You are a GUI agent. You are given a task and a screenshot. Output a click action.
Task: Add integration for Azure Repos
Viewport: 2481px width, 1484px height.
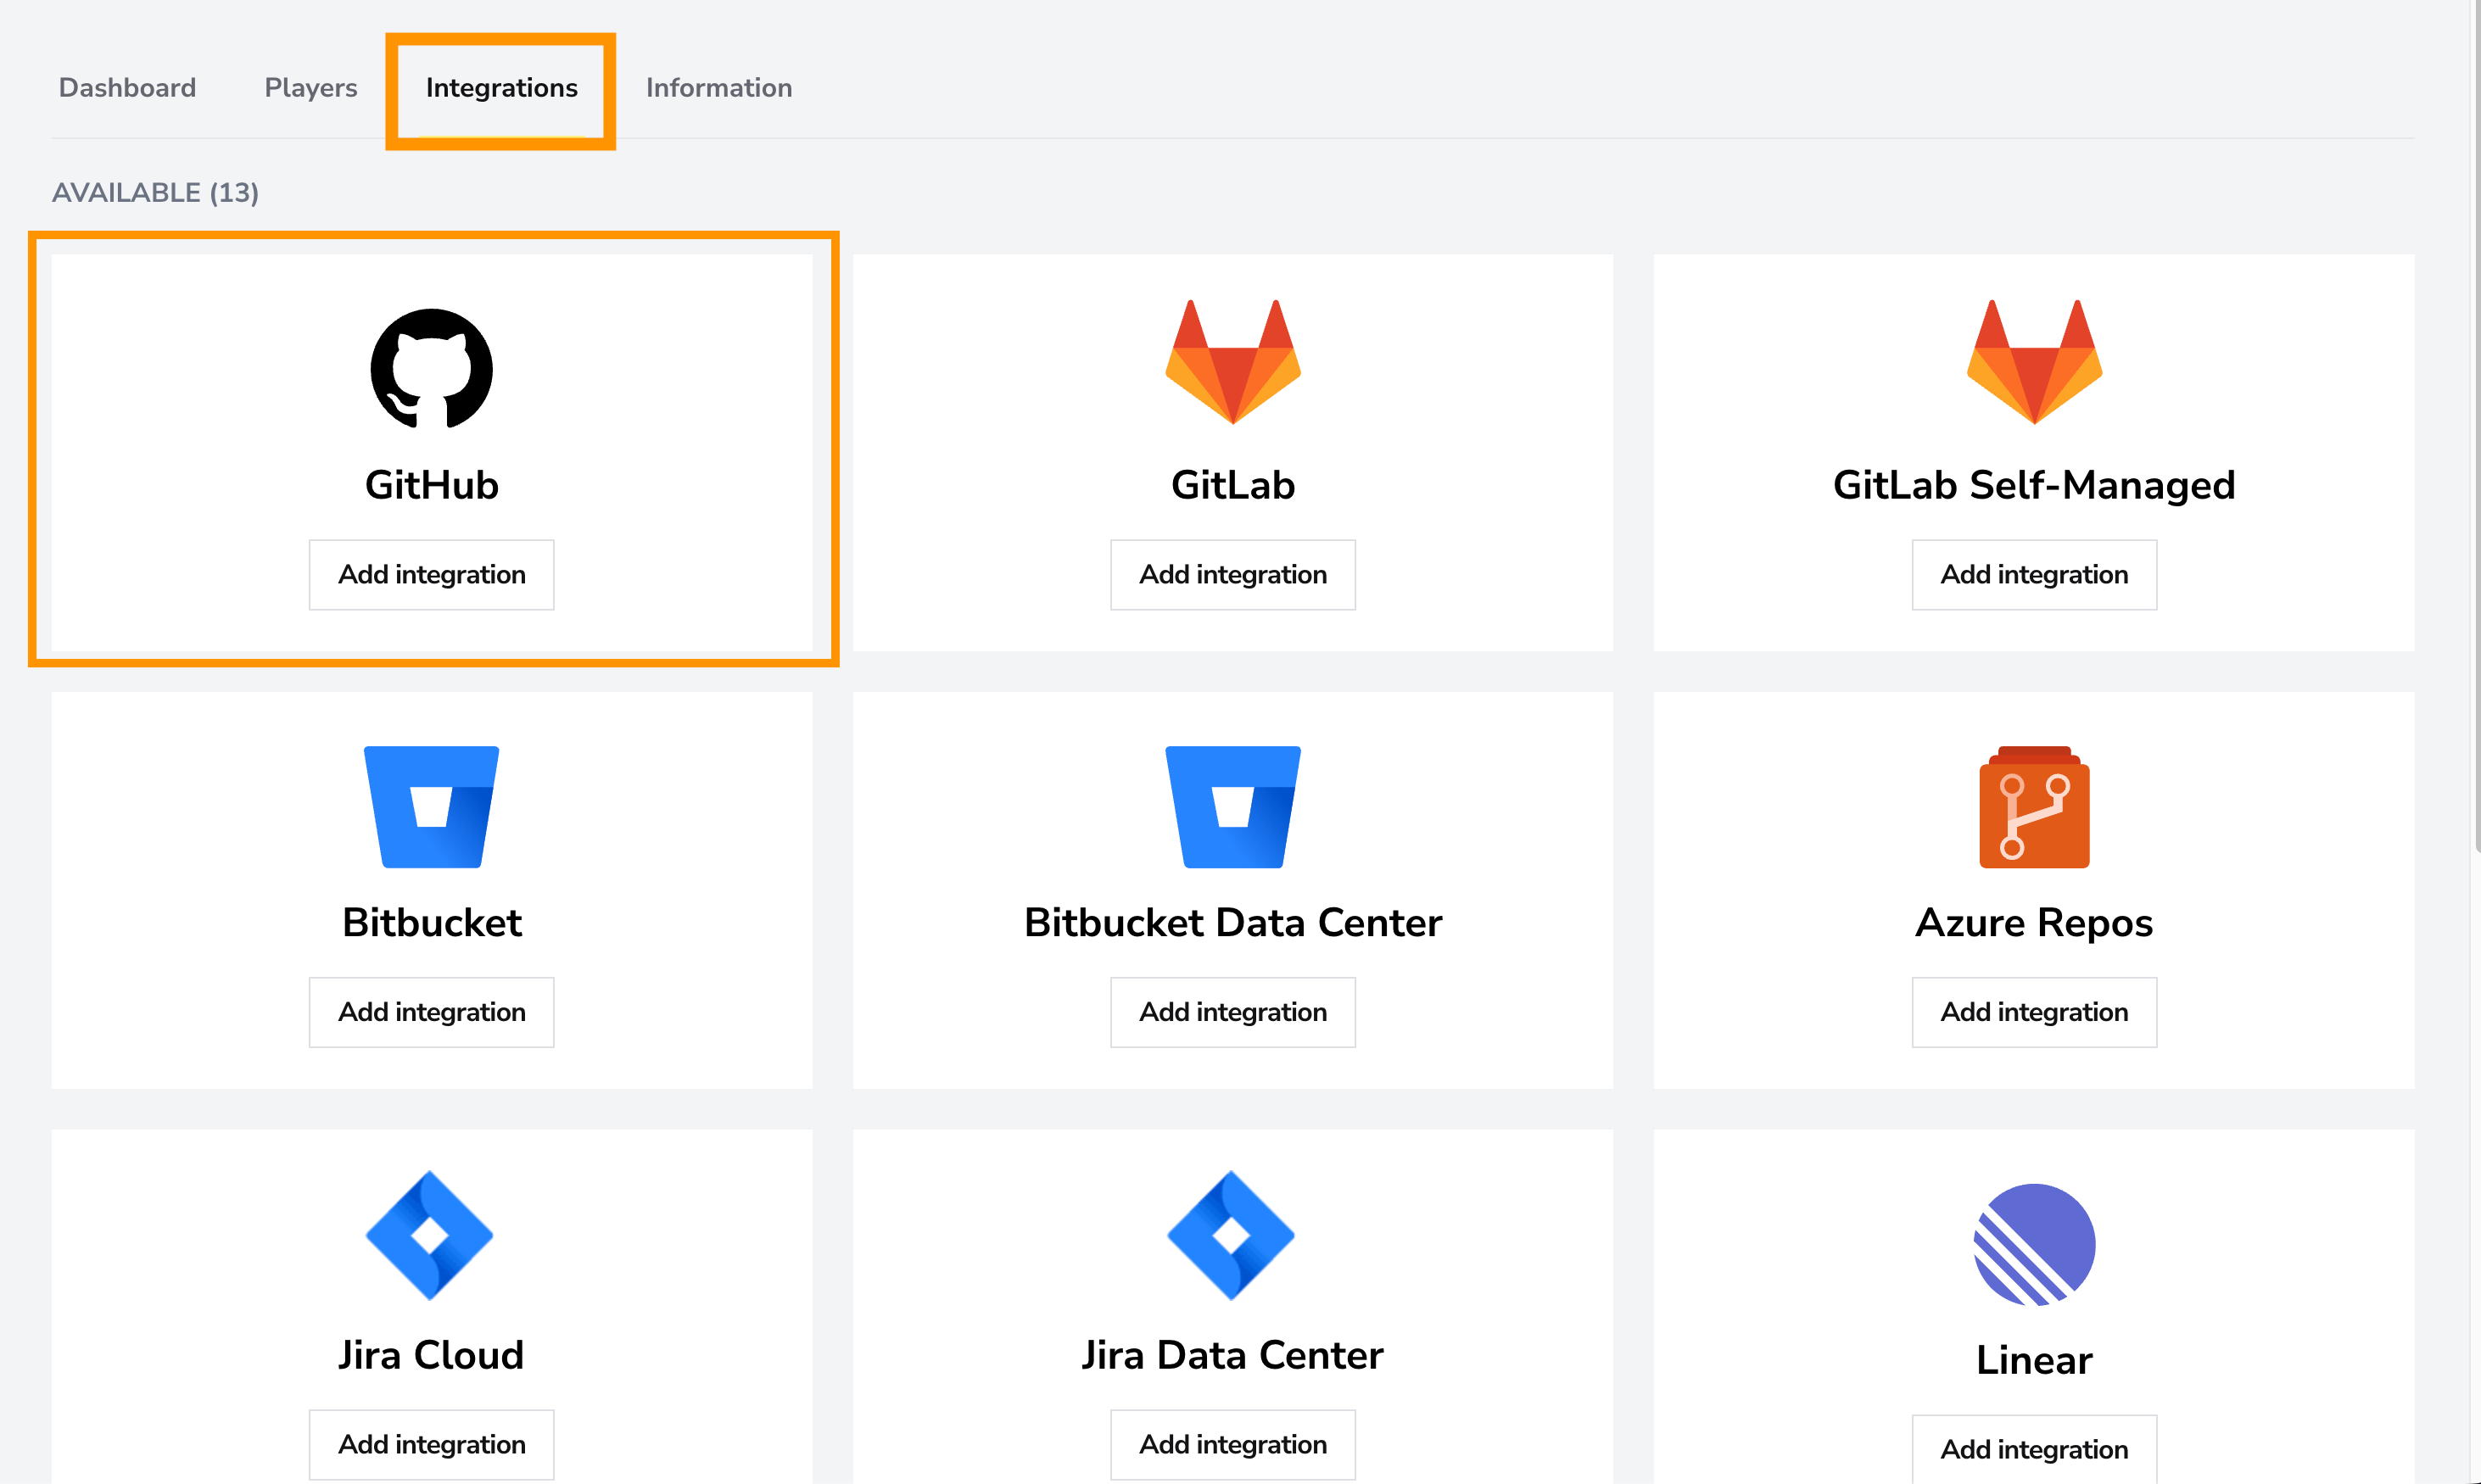pyautogui.click(x=2034, y=1012)
